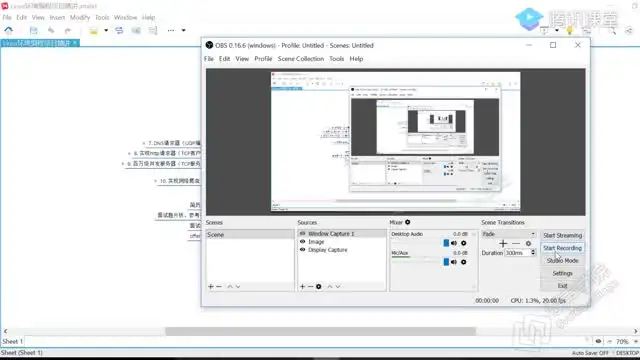The width and height of the screenshot is (640, 360).
Task: Click the Duration 300ms input field
Action: click(x=517, y=253)
